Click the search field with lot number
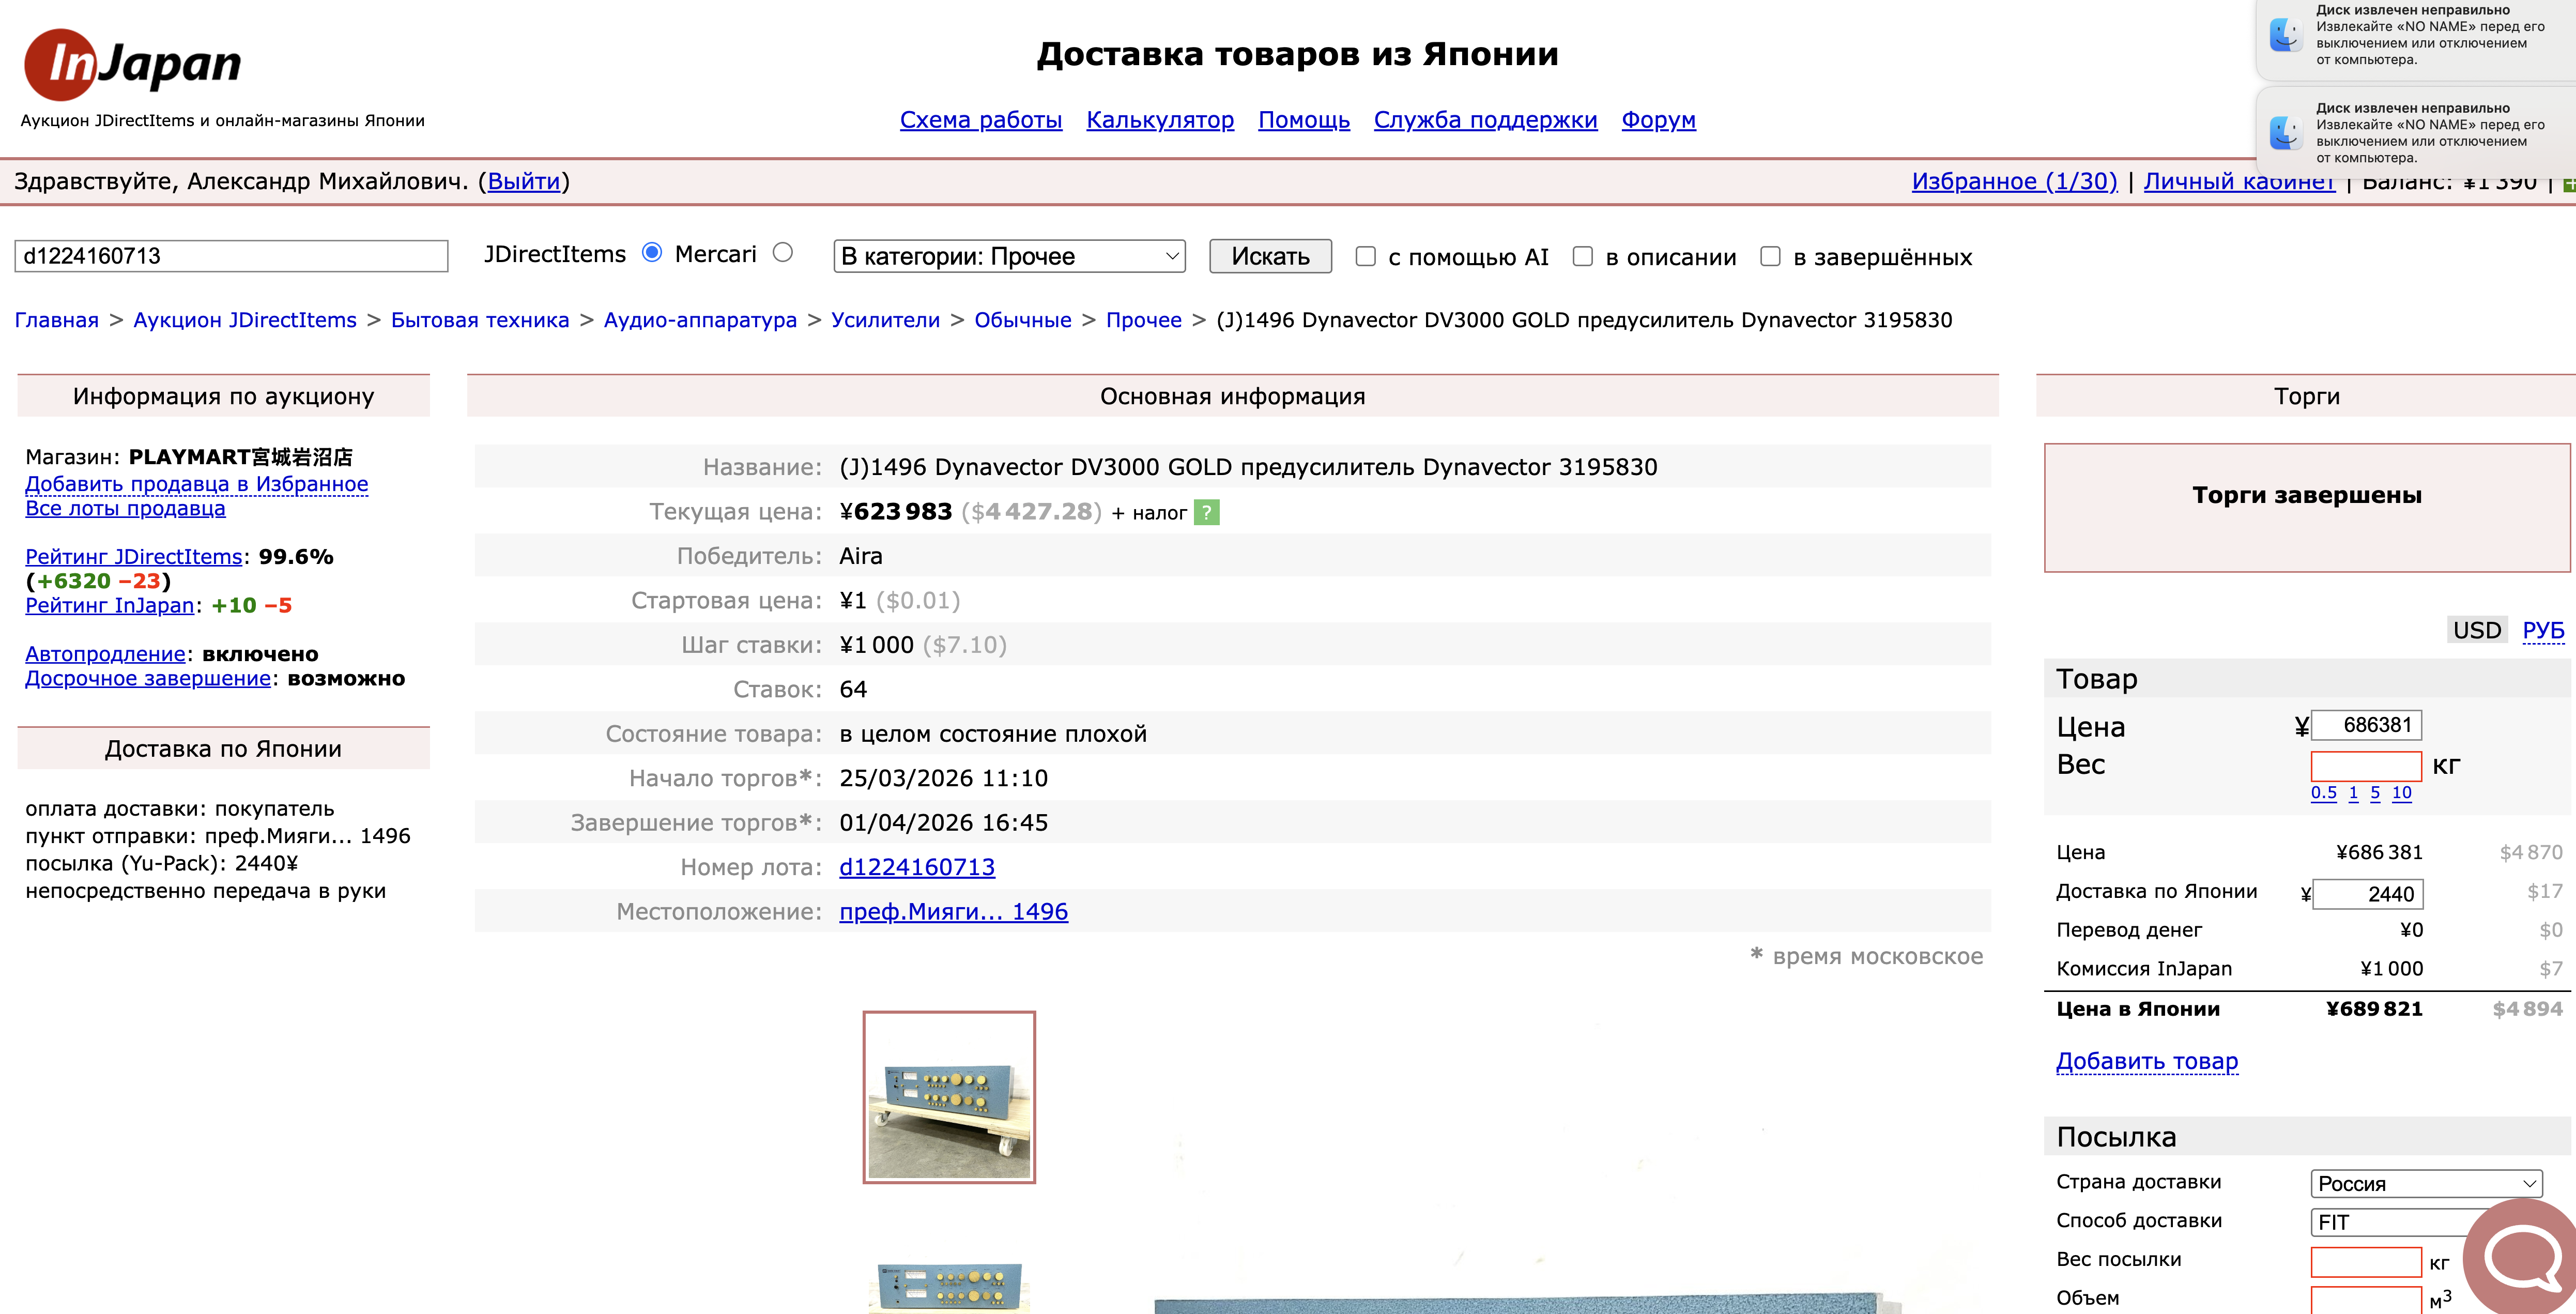 point(231,256)
